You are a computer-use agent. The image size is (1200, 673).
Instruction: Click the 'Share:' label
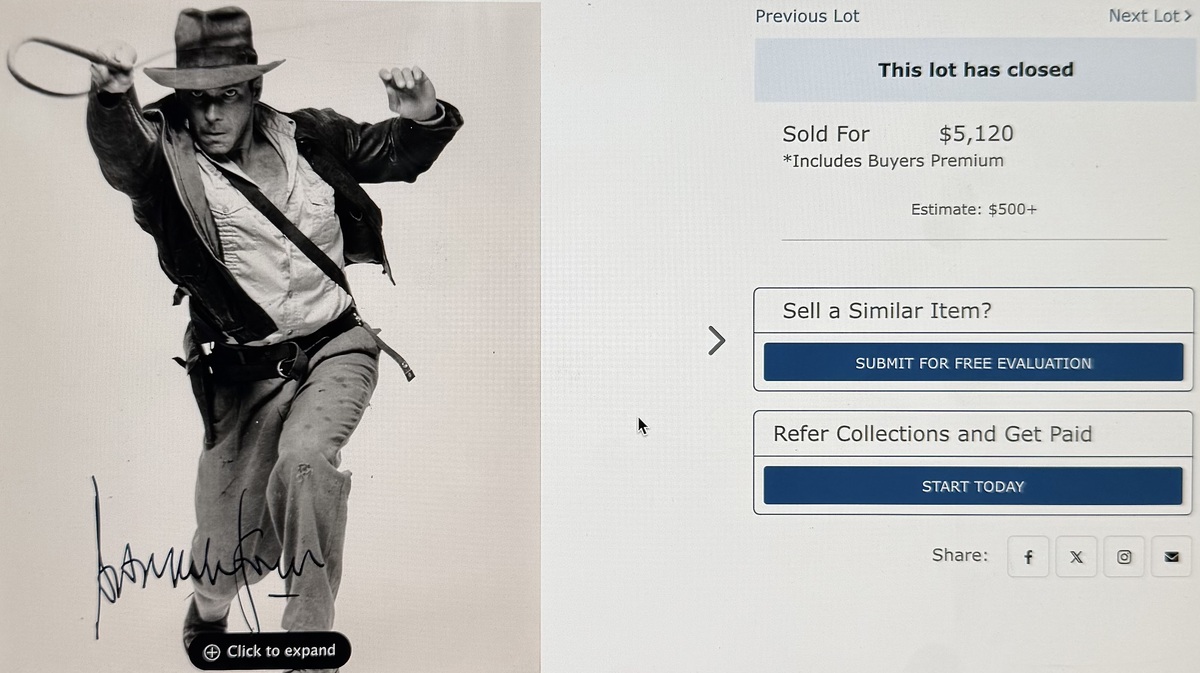(959, 555)
